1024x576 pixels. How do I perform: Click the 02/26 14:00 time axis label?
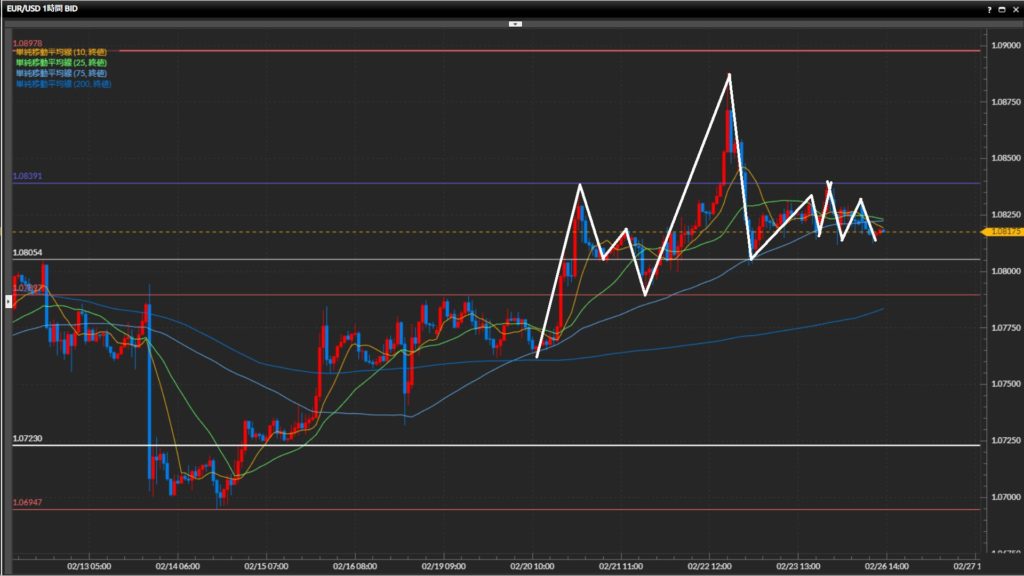(x=878, y=565)
